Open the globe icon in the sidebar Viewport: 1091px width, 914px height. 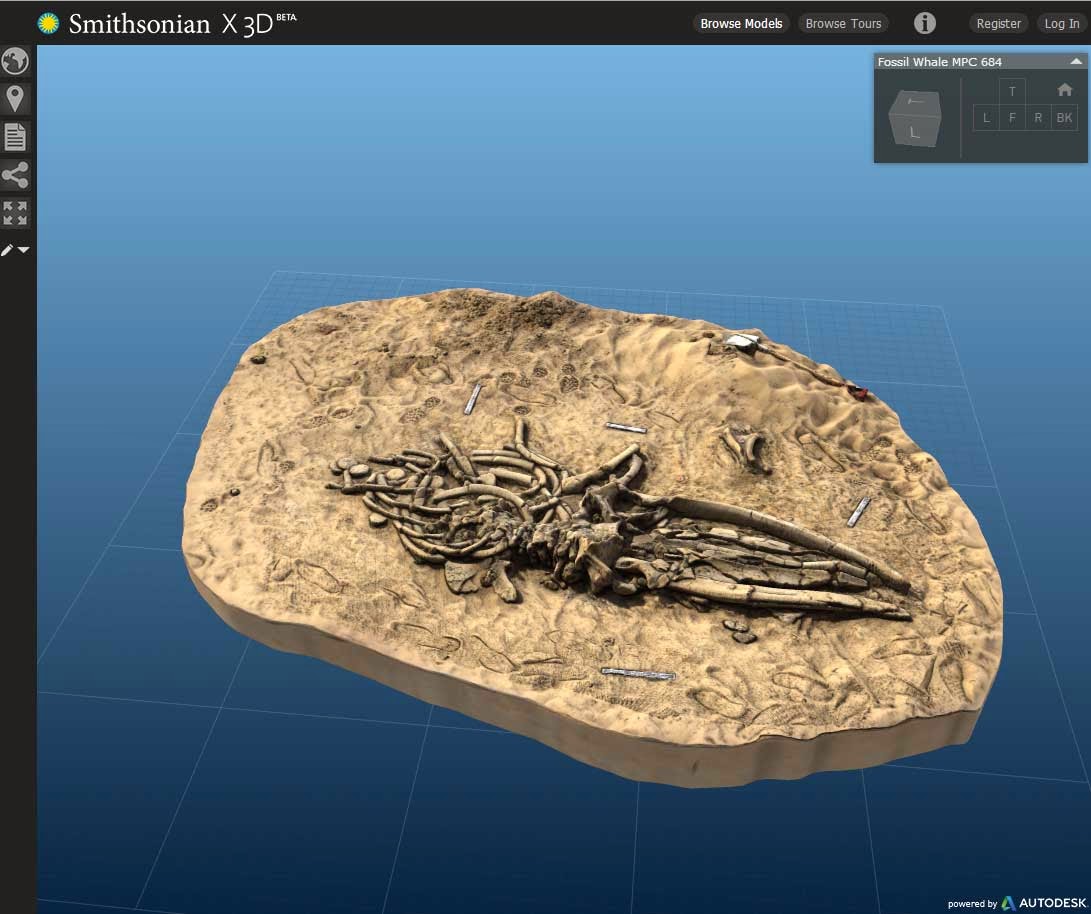tap(15, 61)
